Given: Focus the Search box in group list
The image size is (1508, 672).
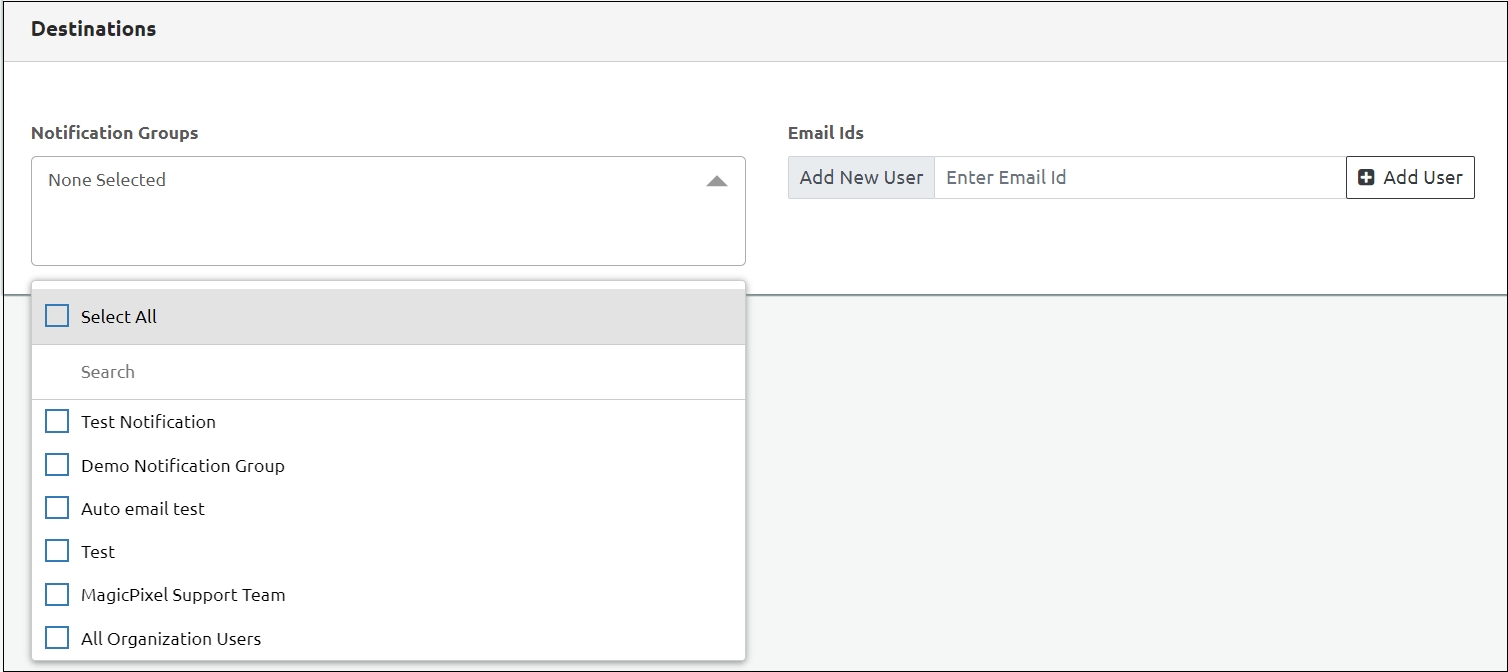Looking at the screenshot, I should pos(400,372).
